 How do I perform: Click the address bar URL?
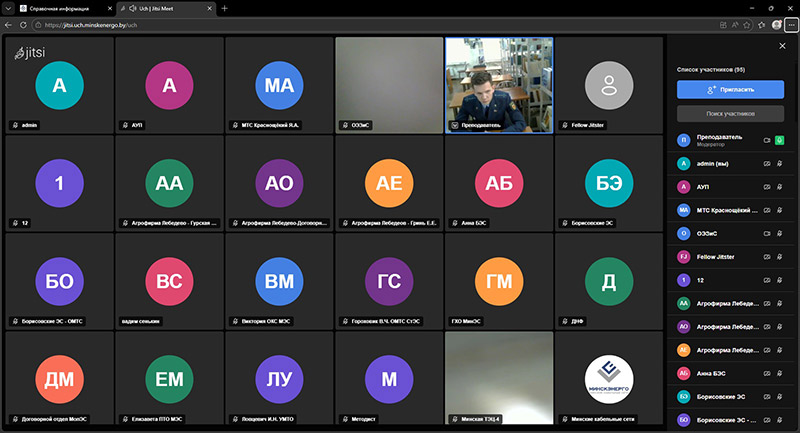(x=100, y=24)
